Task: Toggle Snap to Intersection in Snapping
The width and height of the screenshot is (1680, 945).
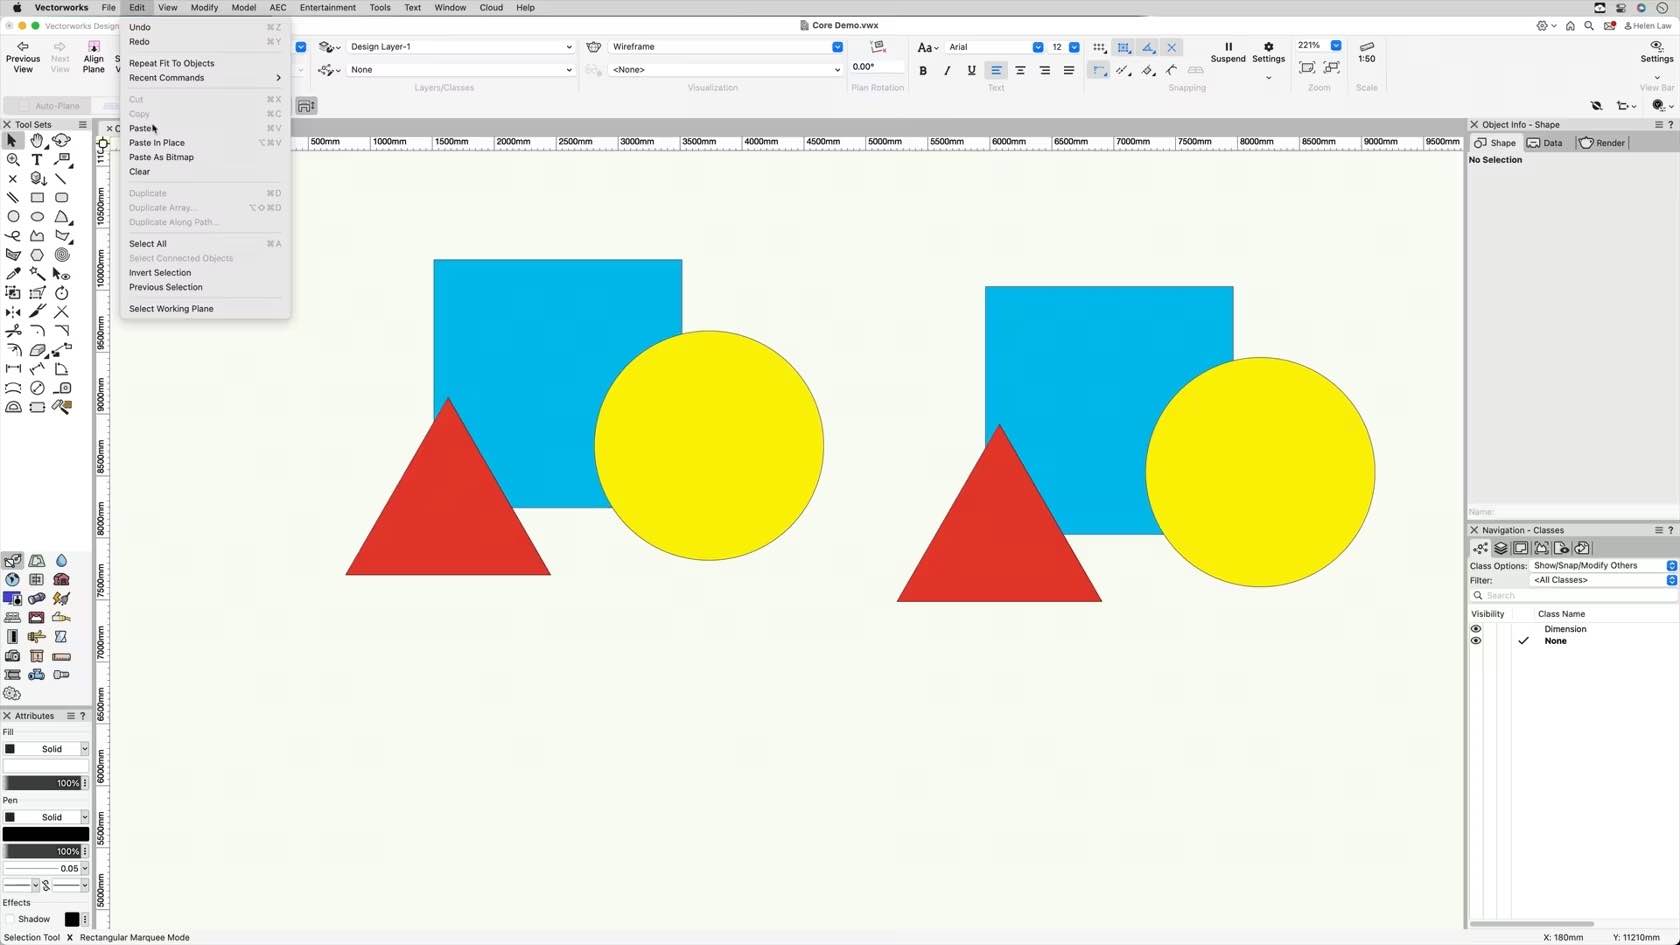Action: pos(1172,47)
